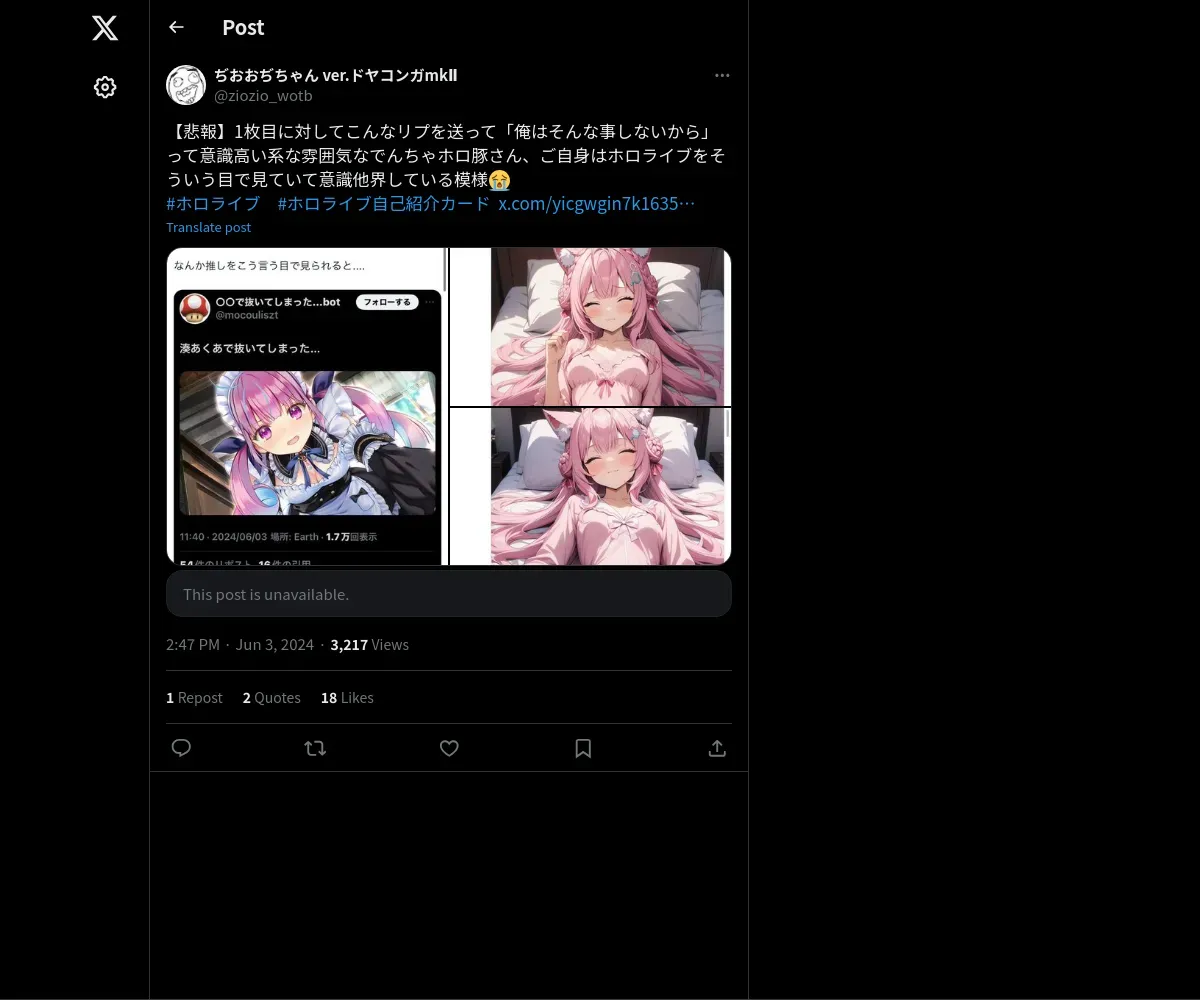Open author's profile avatar
The image size is (1200, 1000).
coord(186,85)
